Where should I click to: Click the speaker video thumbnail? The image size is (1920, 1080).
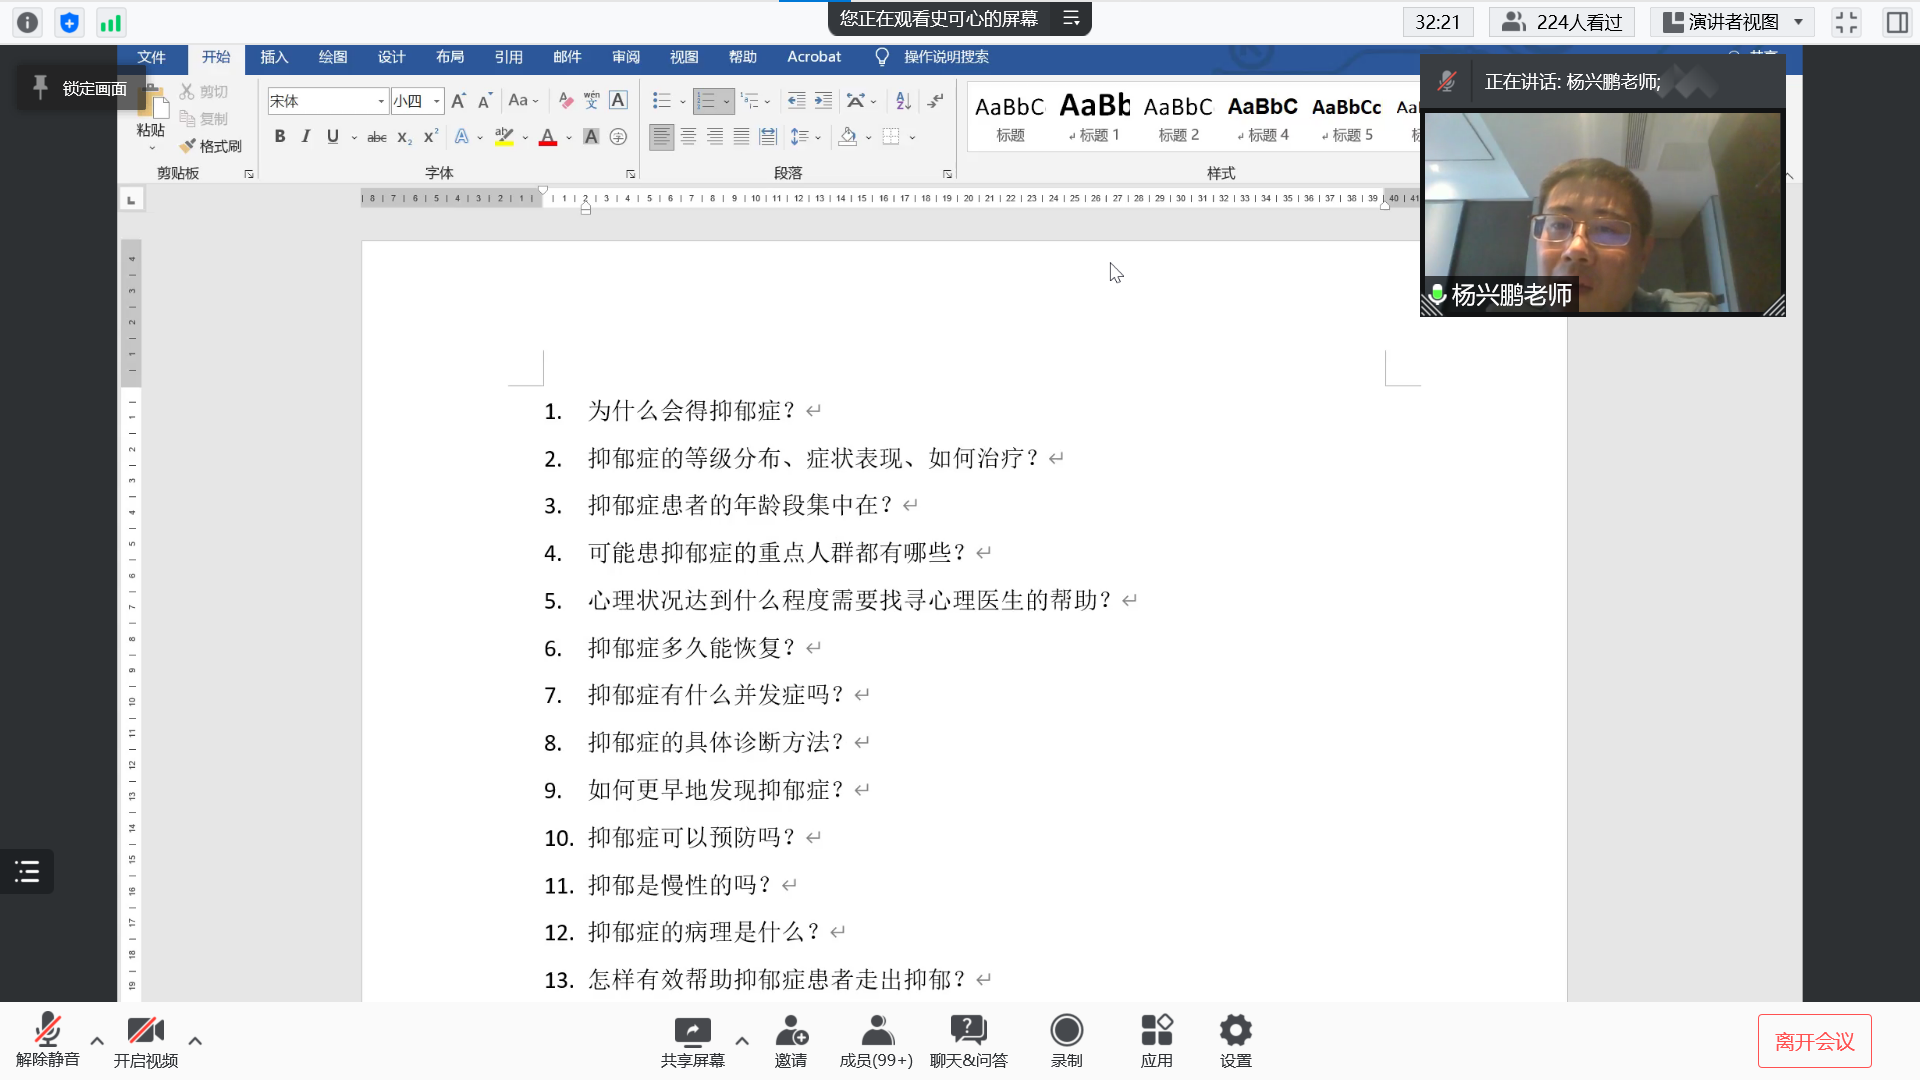click(x=1602, y=212)
